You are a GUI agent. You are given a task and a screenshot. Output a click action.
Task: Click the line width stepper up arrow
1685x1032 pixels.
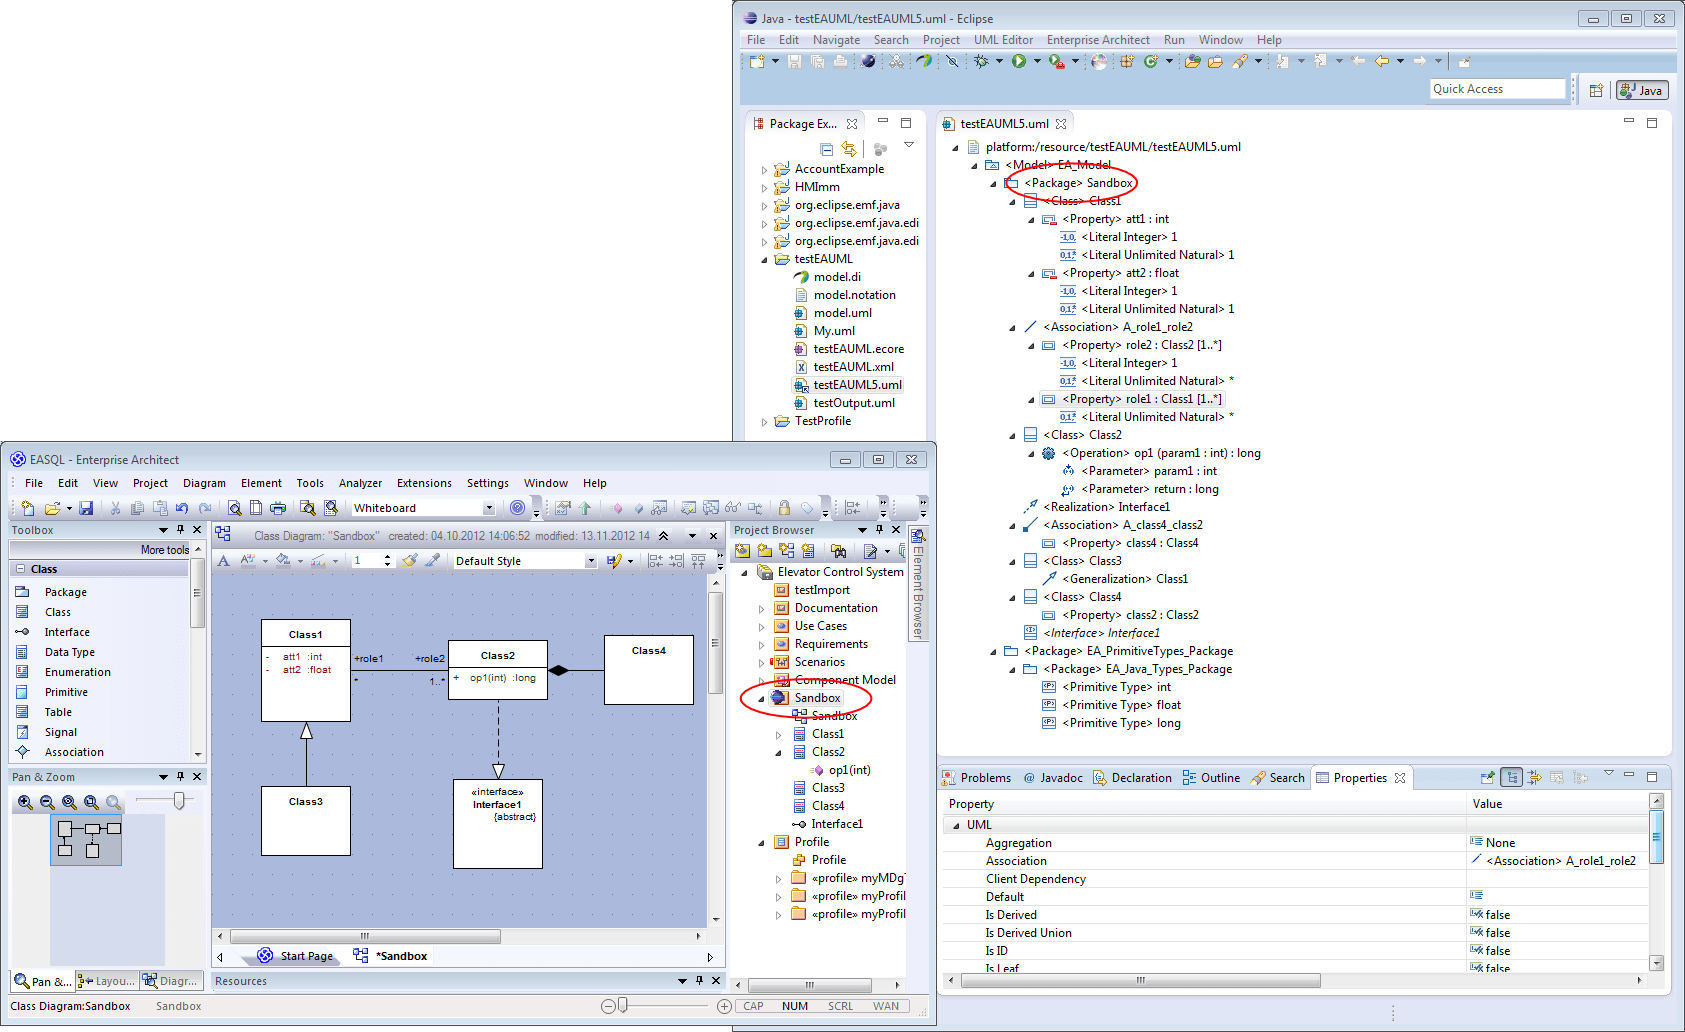387,557
